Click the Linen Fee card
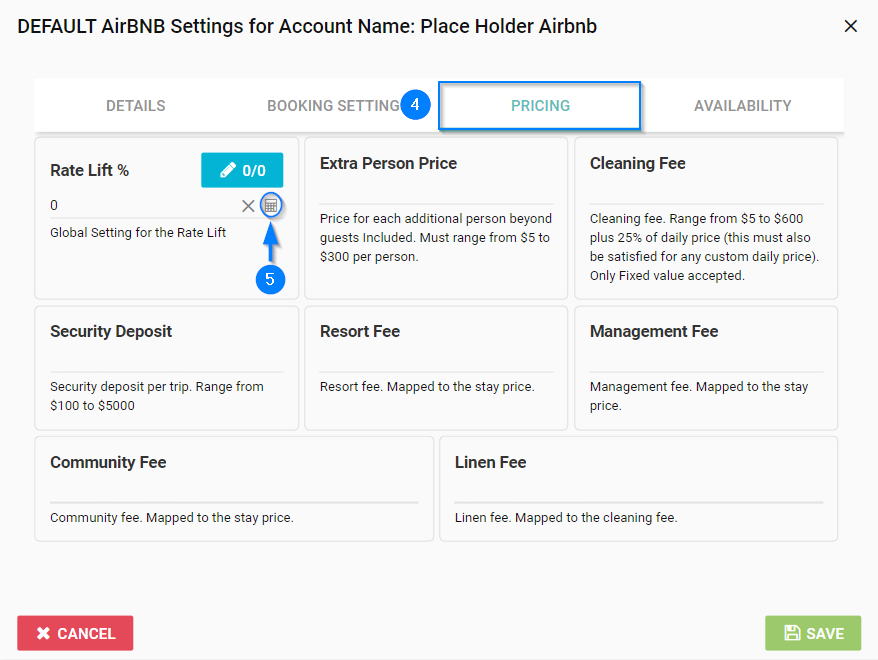This screenshot has height=660, width=878. pyautogui.click(x=638, y=488)
